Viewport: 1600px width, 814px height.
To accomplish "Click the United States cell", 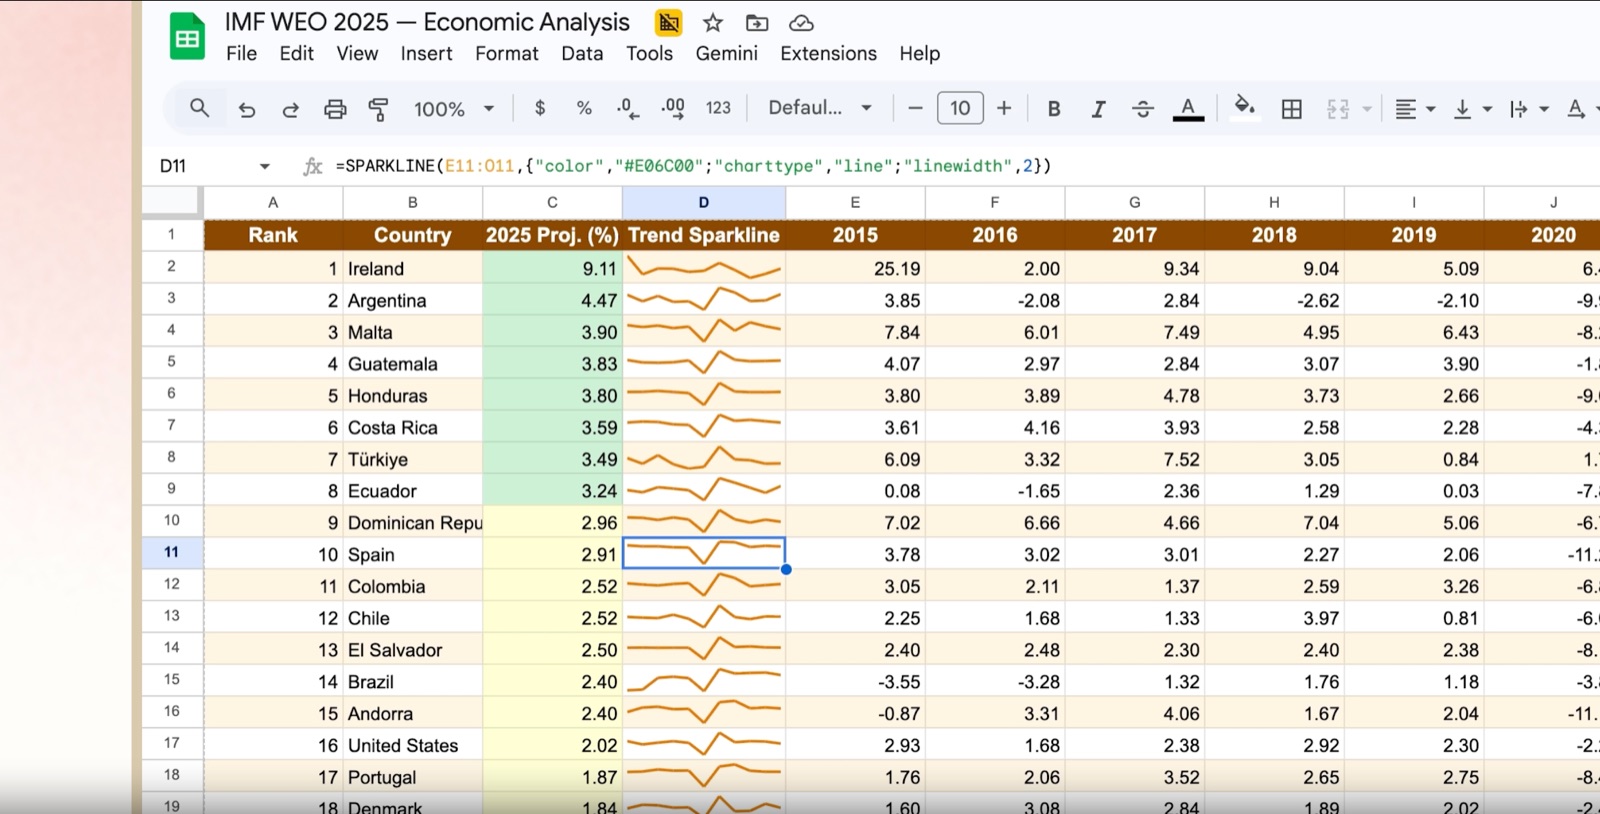I will [x=412, y=745].
